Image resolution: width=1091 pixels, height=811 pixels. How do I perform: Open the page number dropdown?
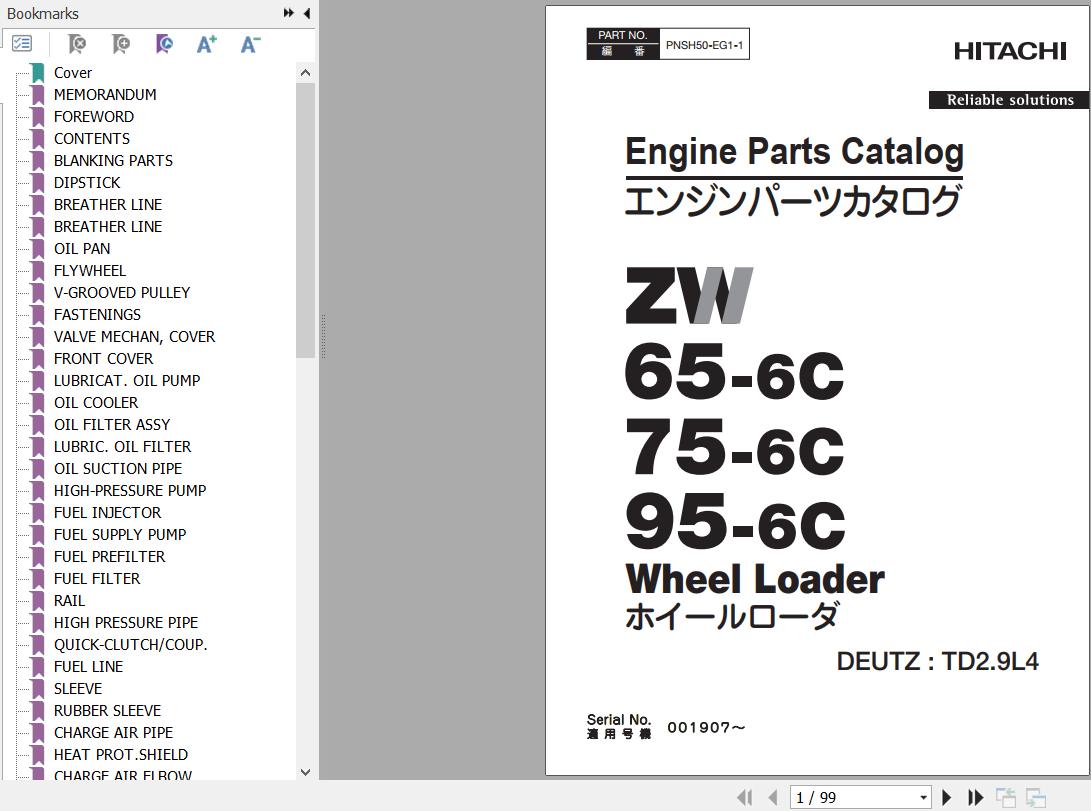click(923, 797)
